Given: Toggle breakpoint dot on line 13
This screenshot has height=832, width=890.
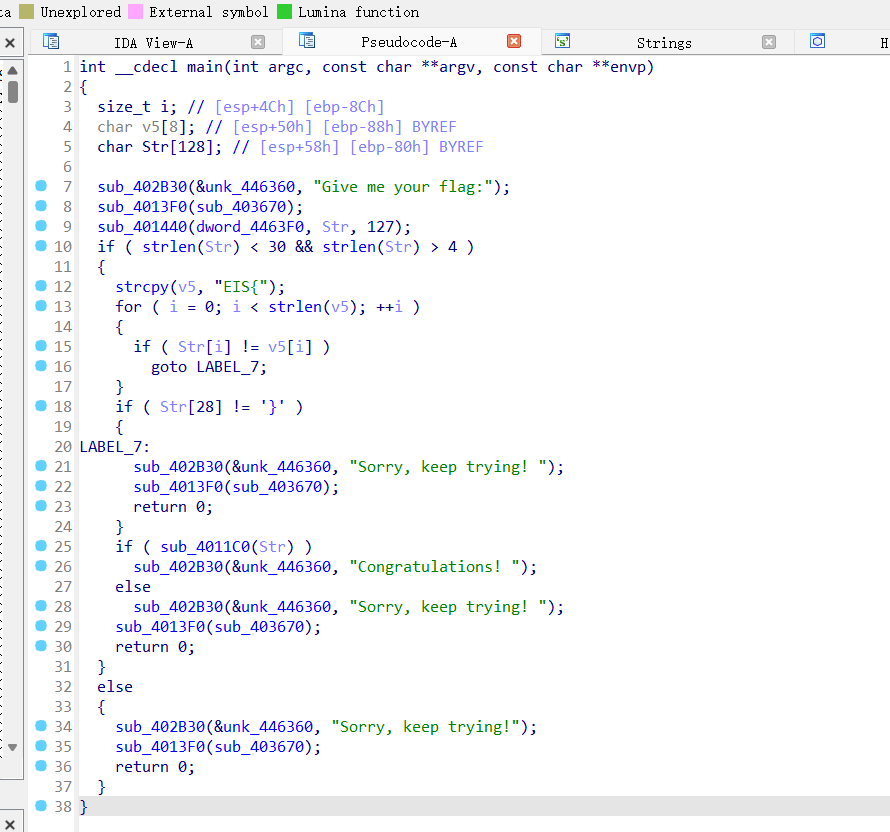Looking at the screenshot, I should pos(41,305).
